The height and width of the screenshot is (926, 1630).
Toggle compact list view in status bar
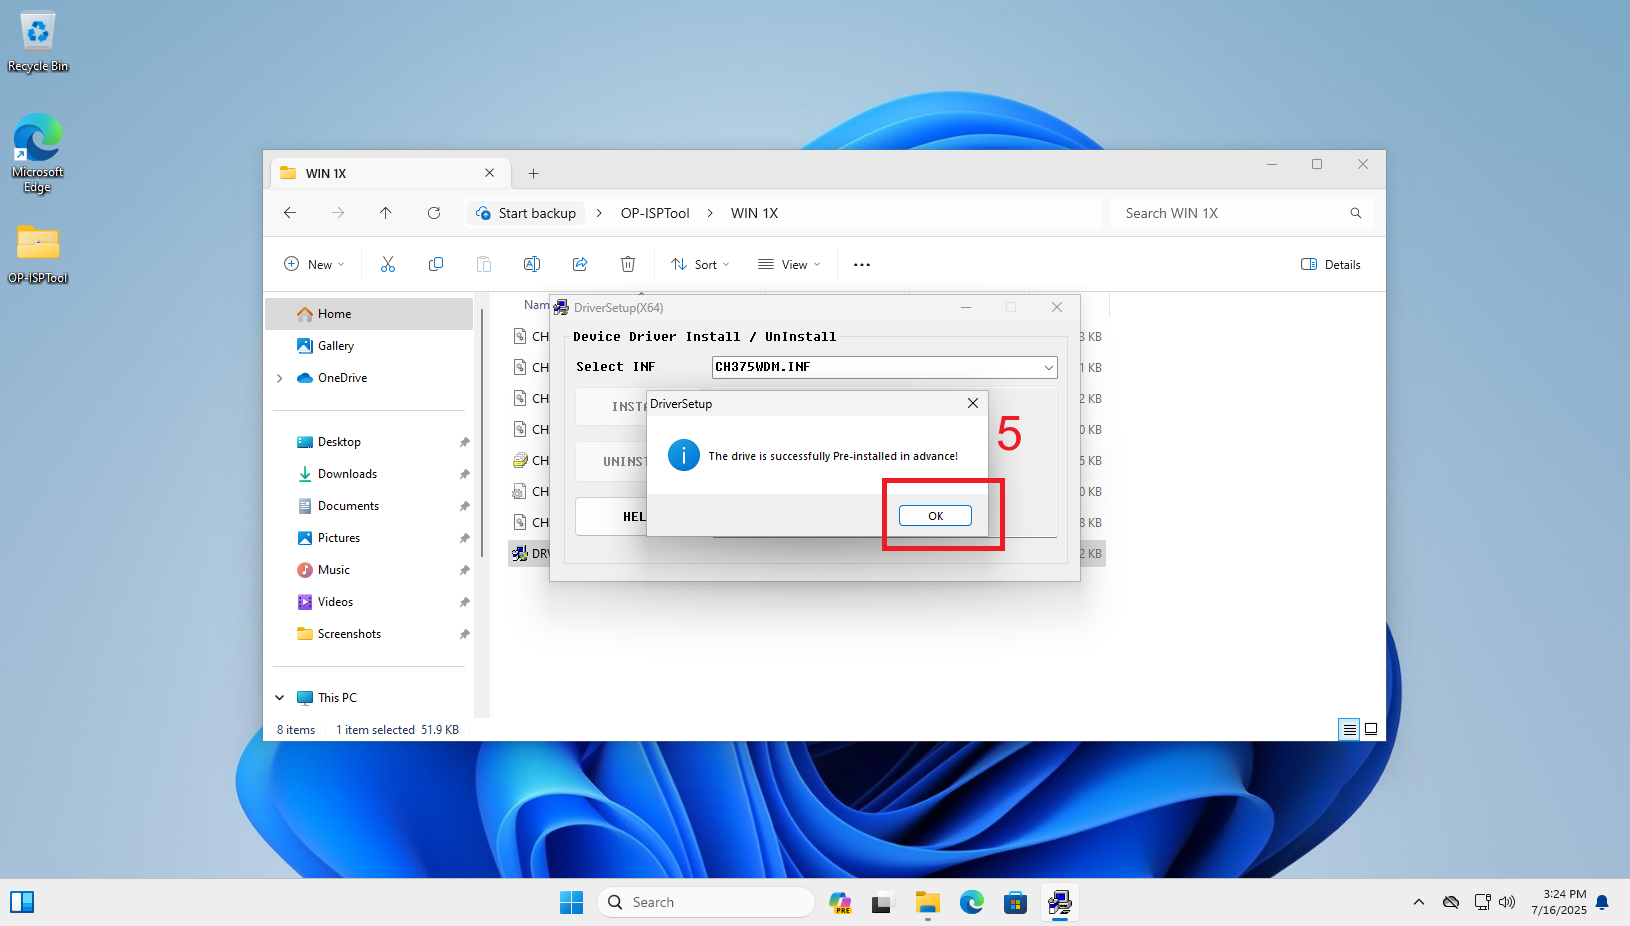click(x=1349, y=729)
